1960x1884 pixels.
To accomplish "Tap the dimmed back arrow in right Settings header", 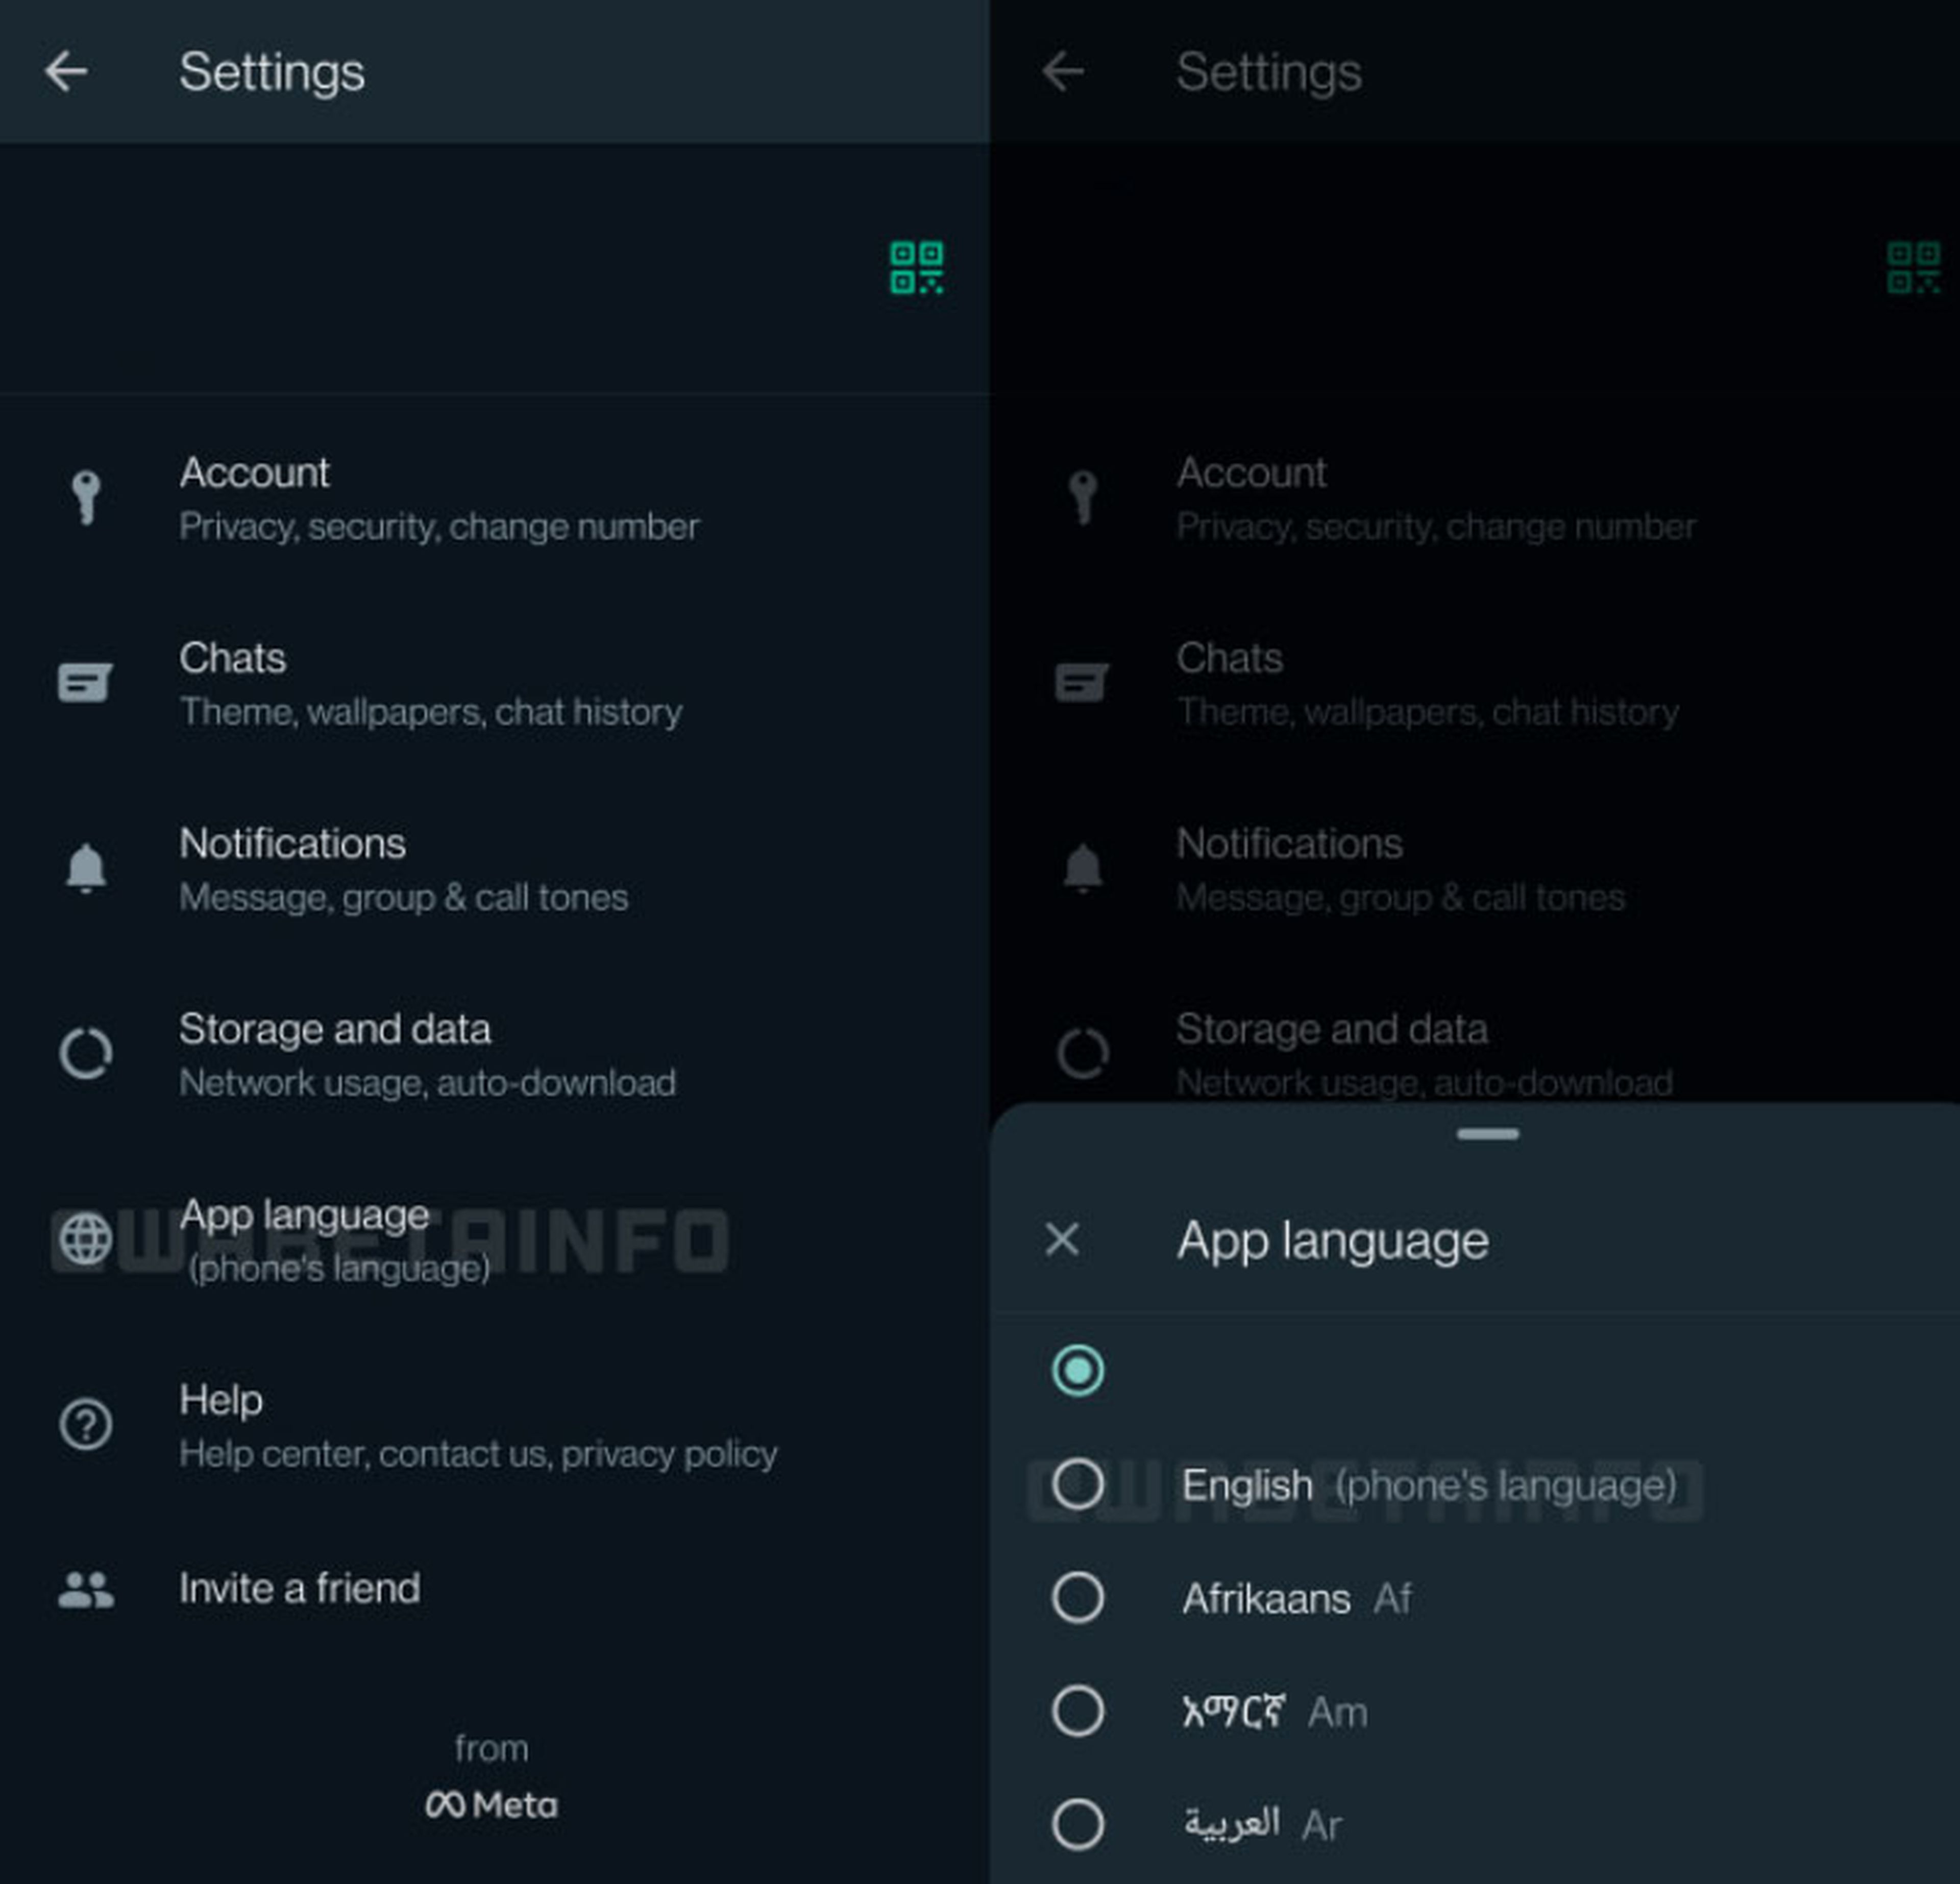I will (x=1063, y=72).
